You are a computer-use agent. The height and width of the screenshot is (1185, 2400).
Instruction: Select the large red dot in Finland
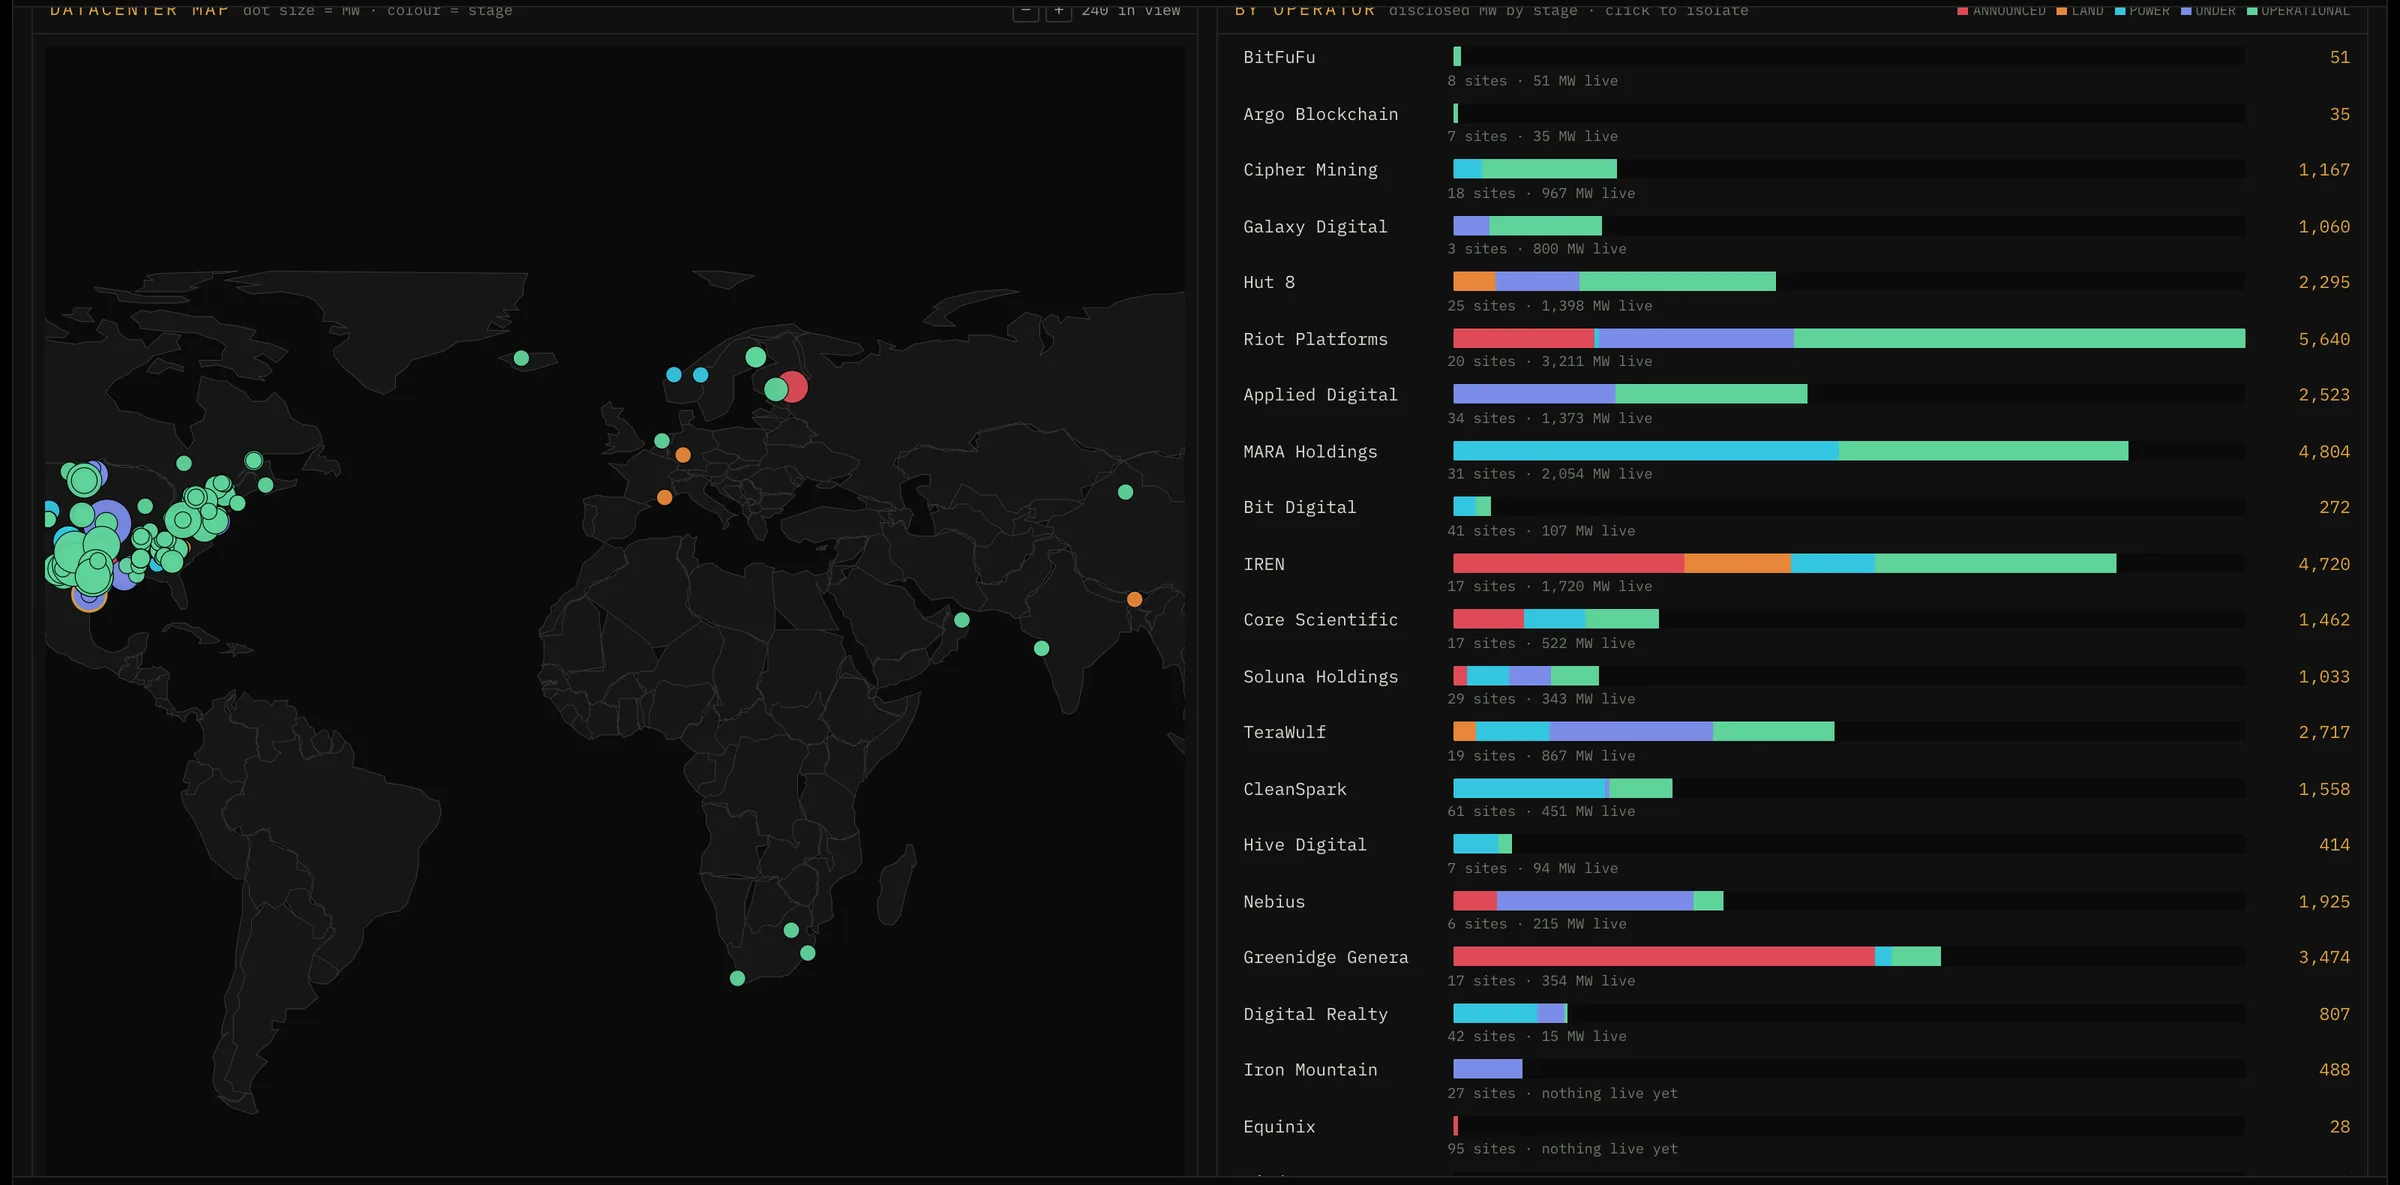[793, 386]
